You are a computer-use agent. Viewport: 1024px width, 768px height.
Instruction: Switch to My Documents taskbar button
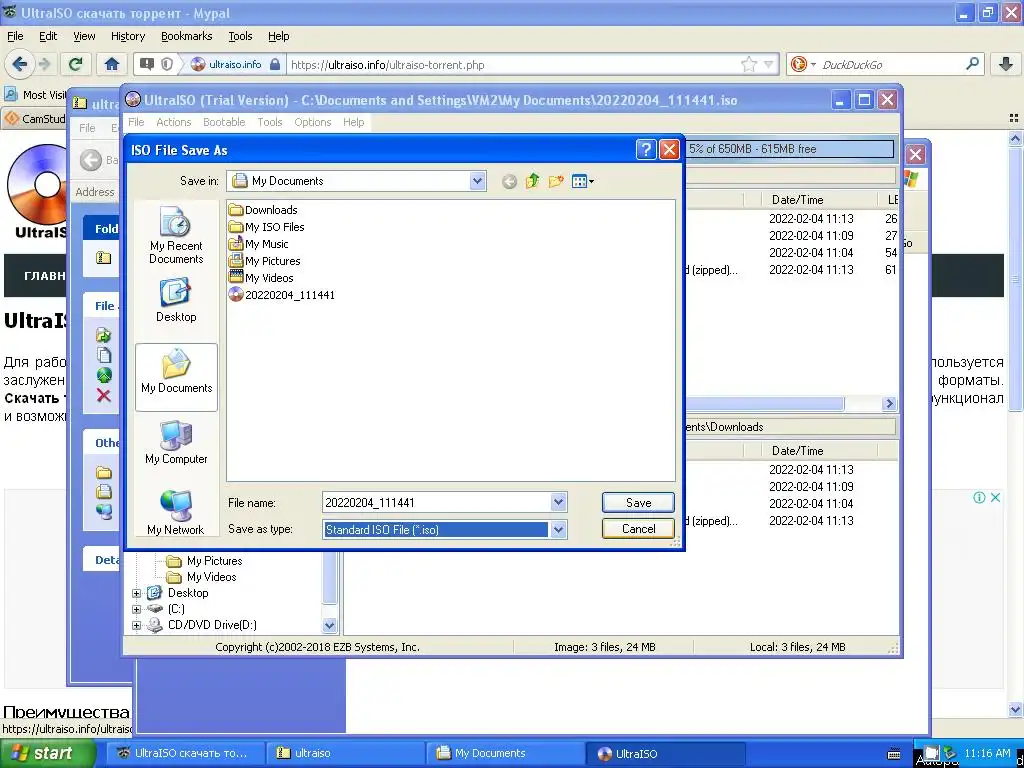point(504,753)
